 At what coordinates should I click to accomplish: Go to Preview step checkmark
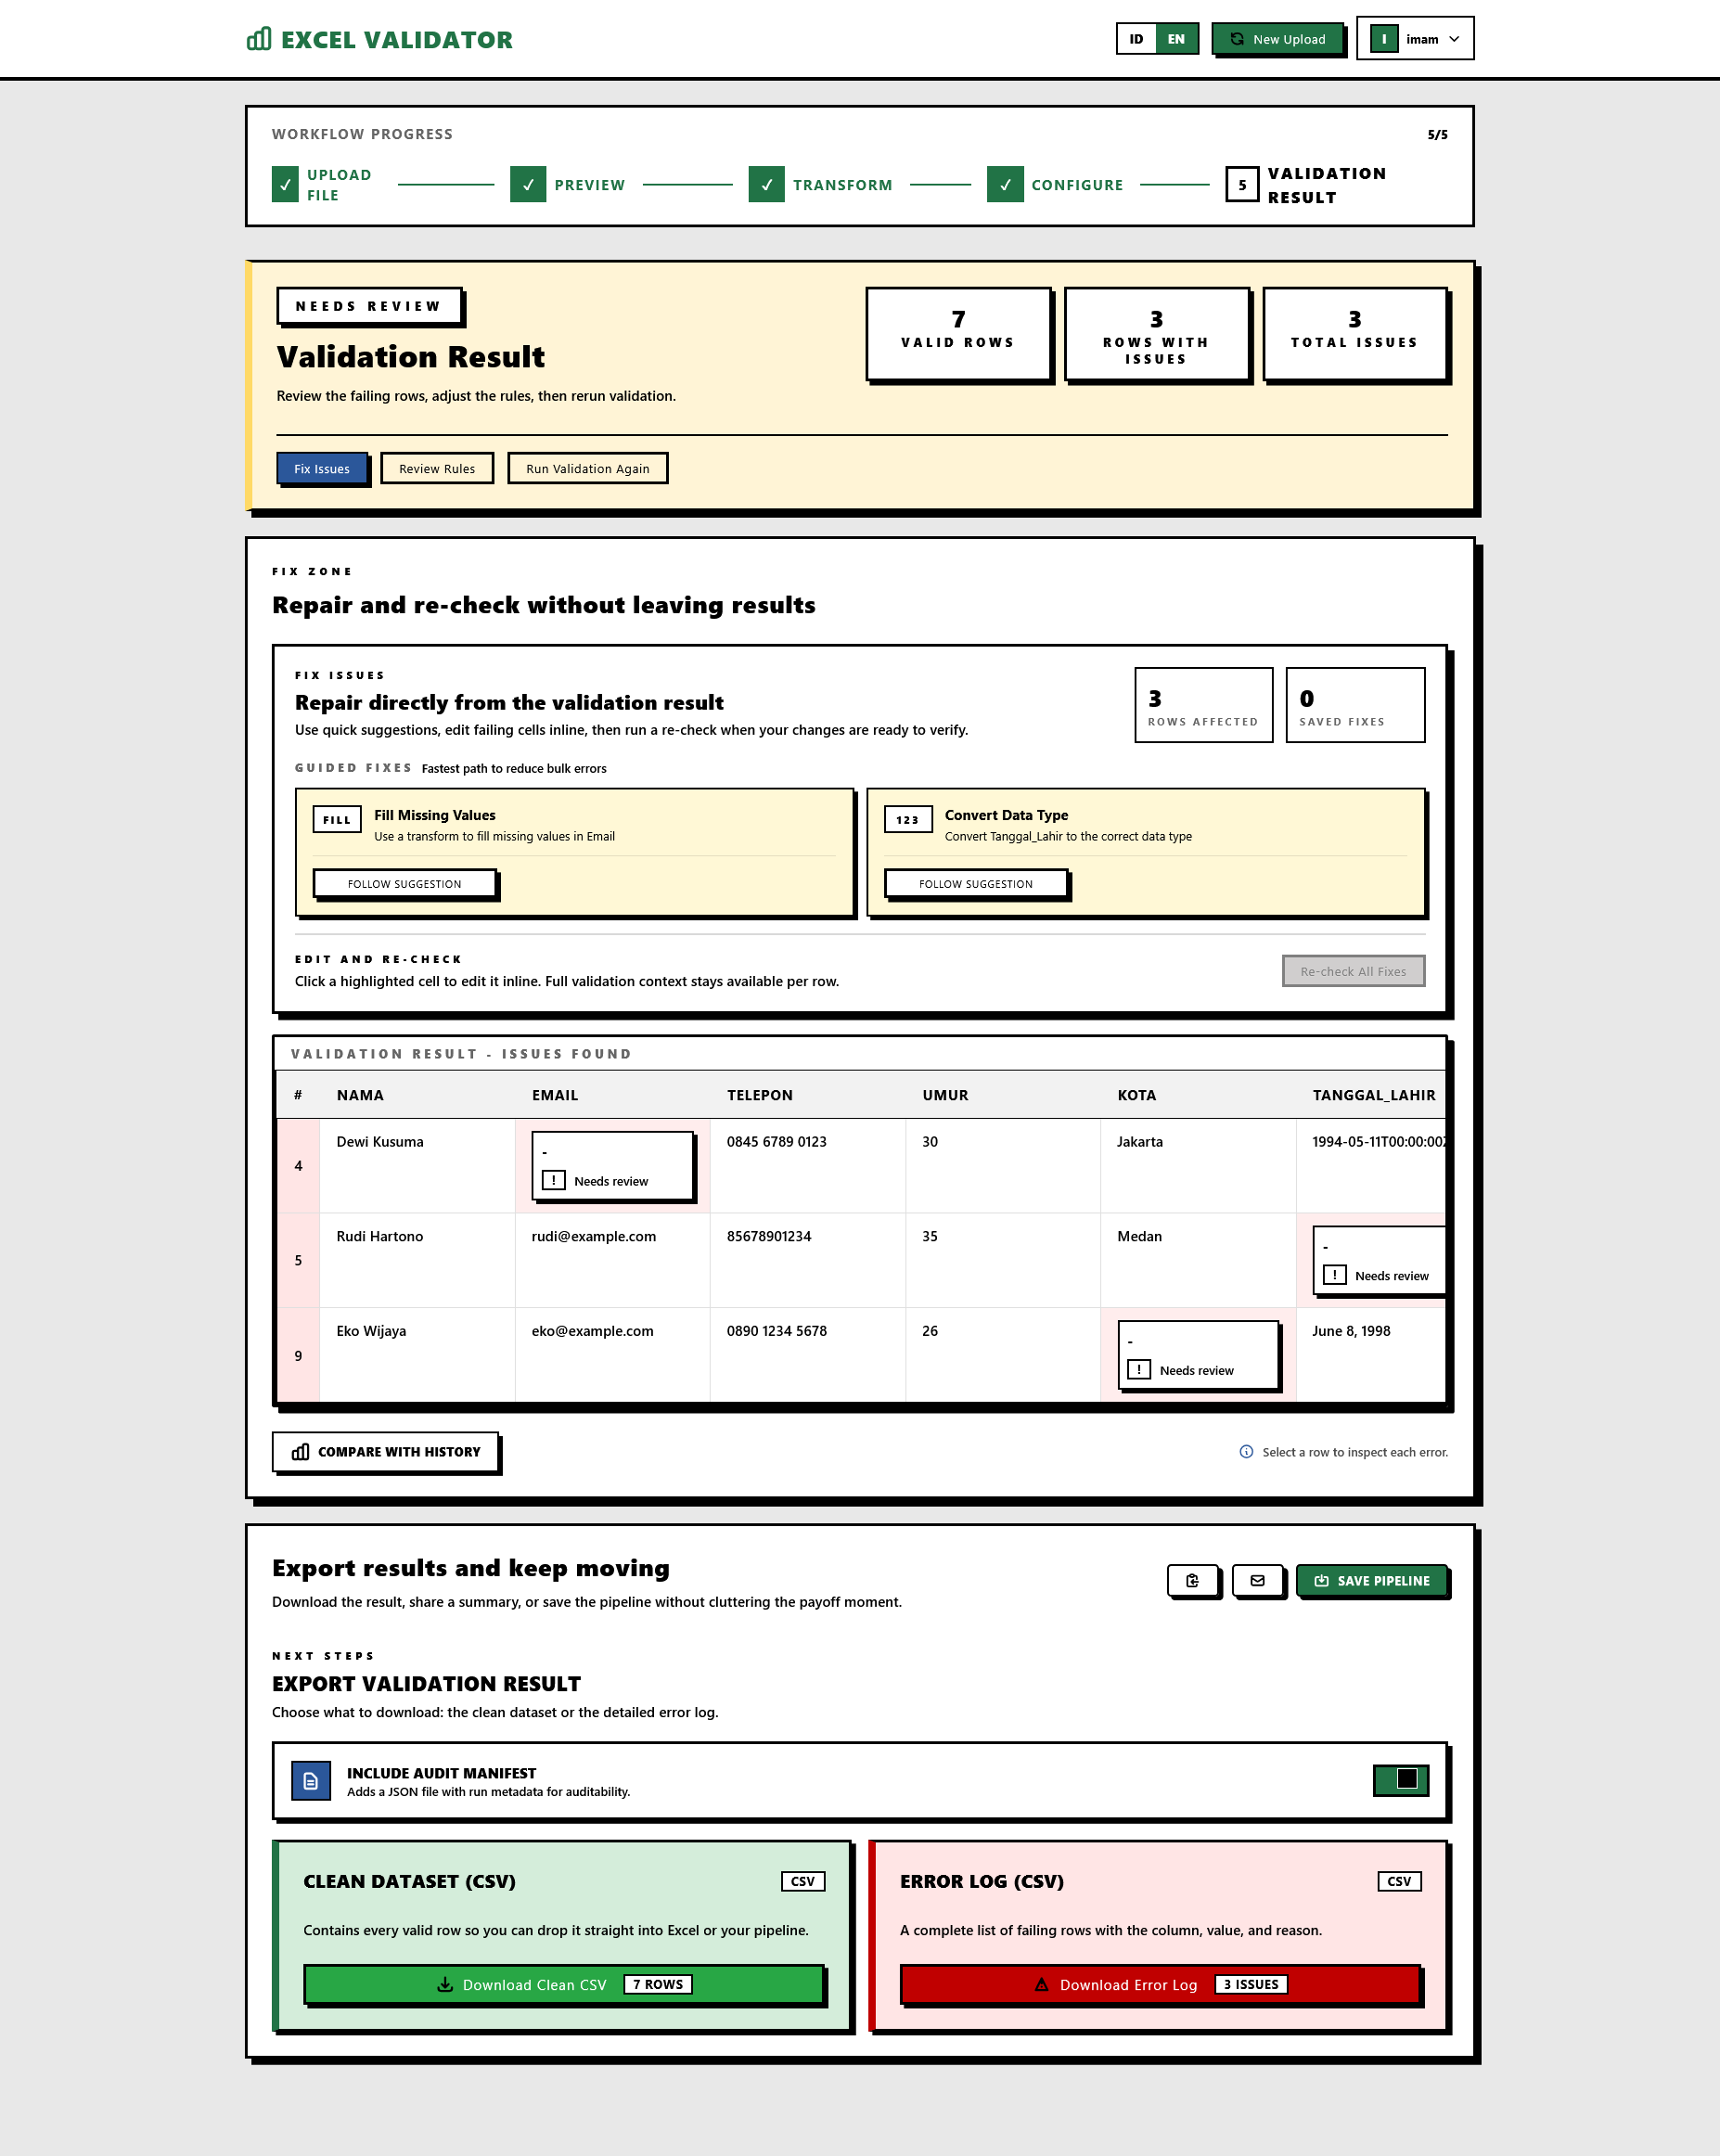point(528,185)
